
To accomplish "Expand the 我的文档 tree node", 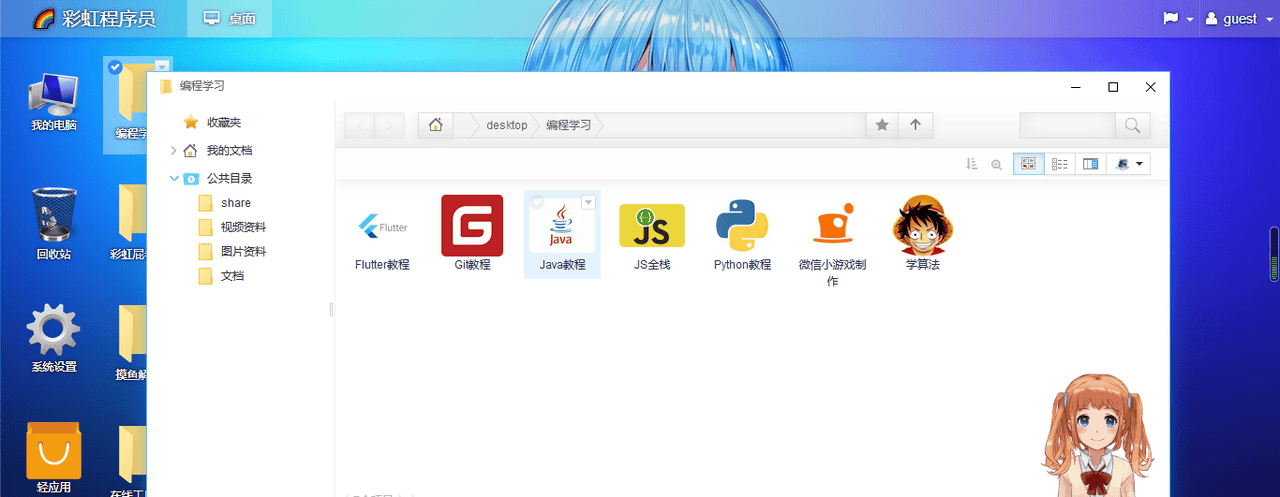I will tap(174, 151).
